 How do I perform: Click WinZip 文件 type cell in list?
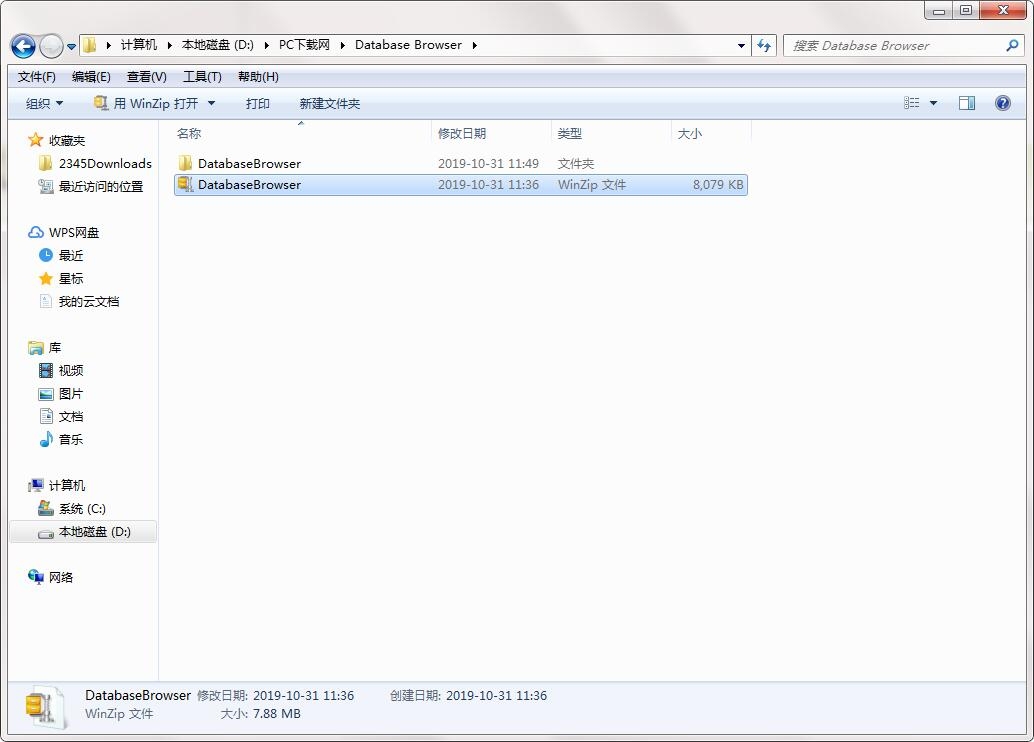[592, 185]
